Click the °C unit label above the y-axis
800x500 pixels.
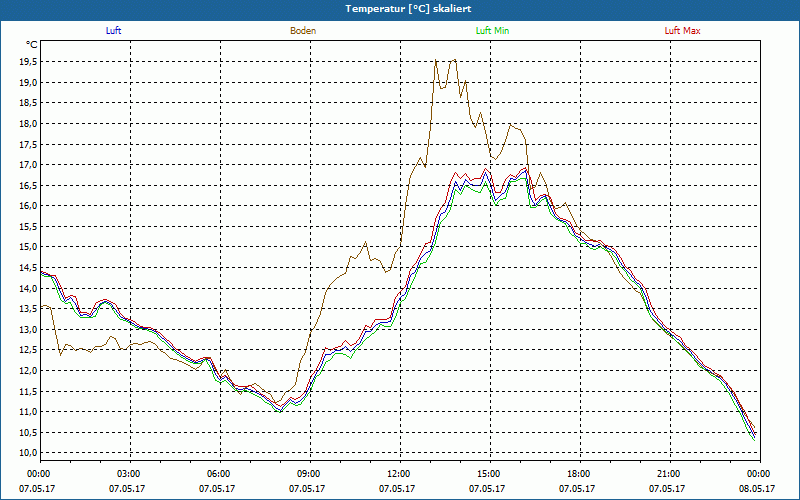pyautogui.click(x=32, y=44)
